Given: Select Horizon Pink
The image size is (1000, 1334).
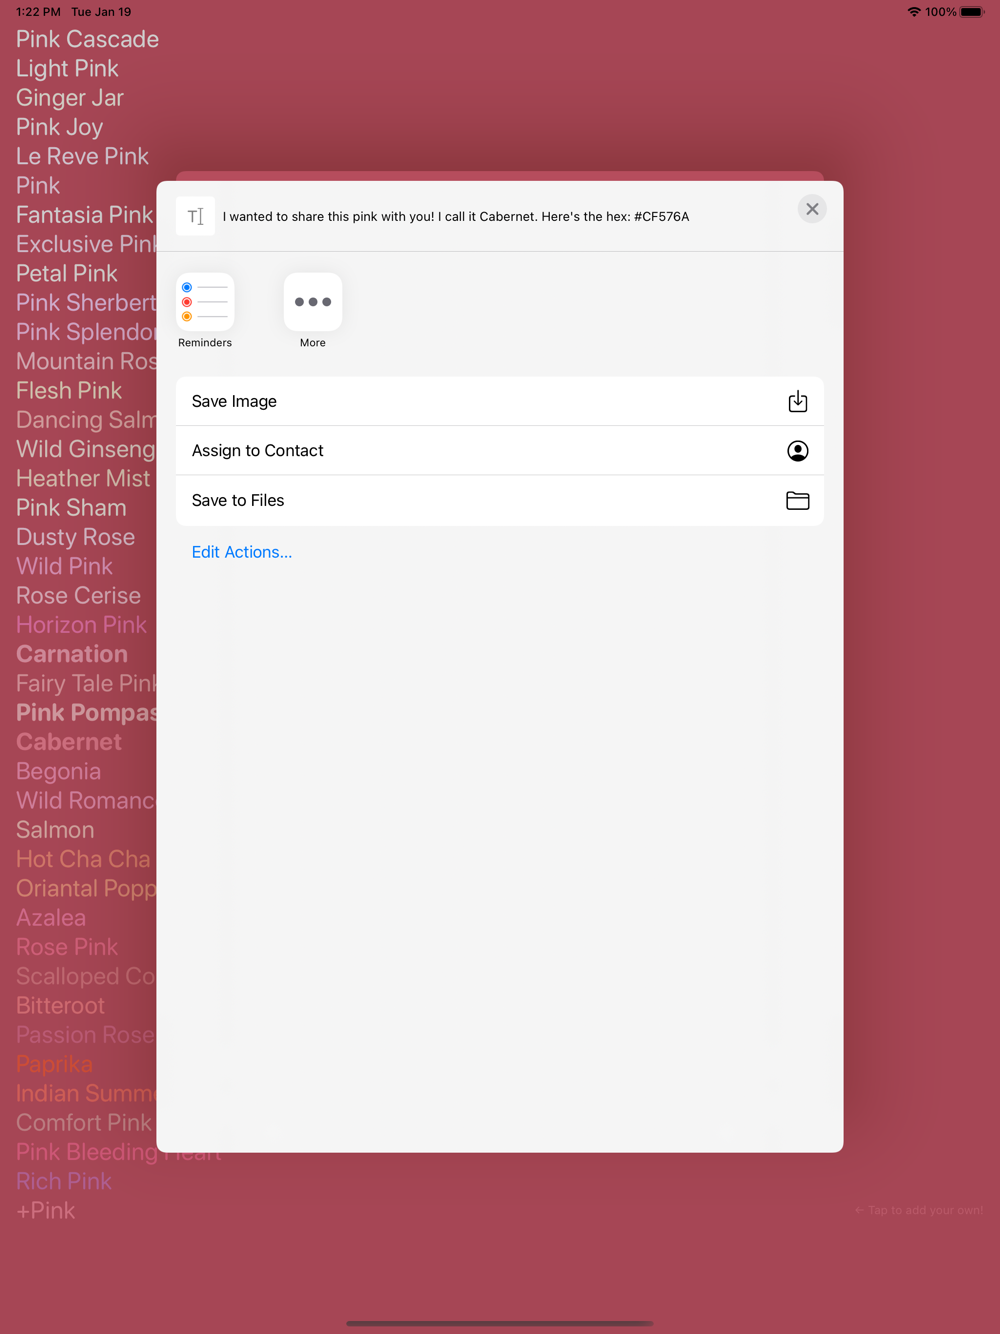Looking at the screenshot, I should tap(81, 624).
